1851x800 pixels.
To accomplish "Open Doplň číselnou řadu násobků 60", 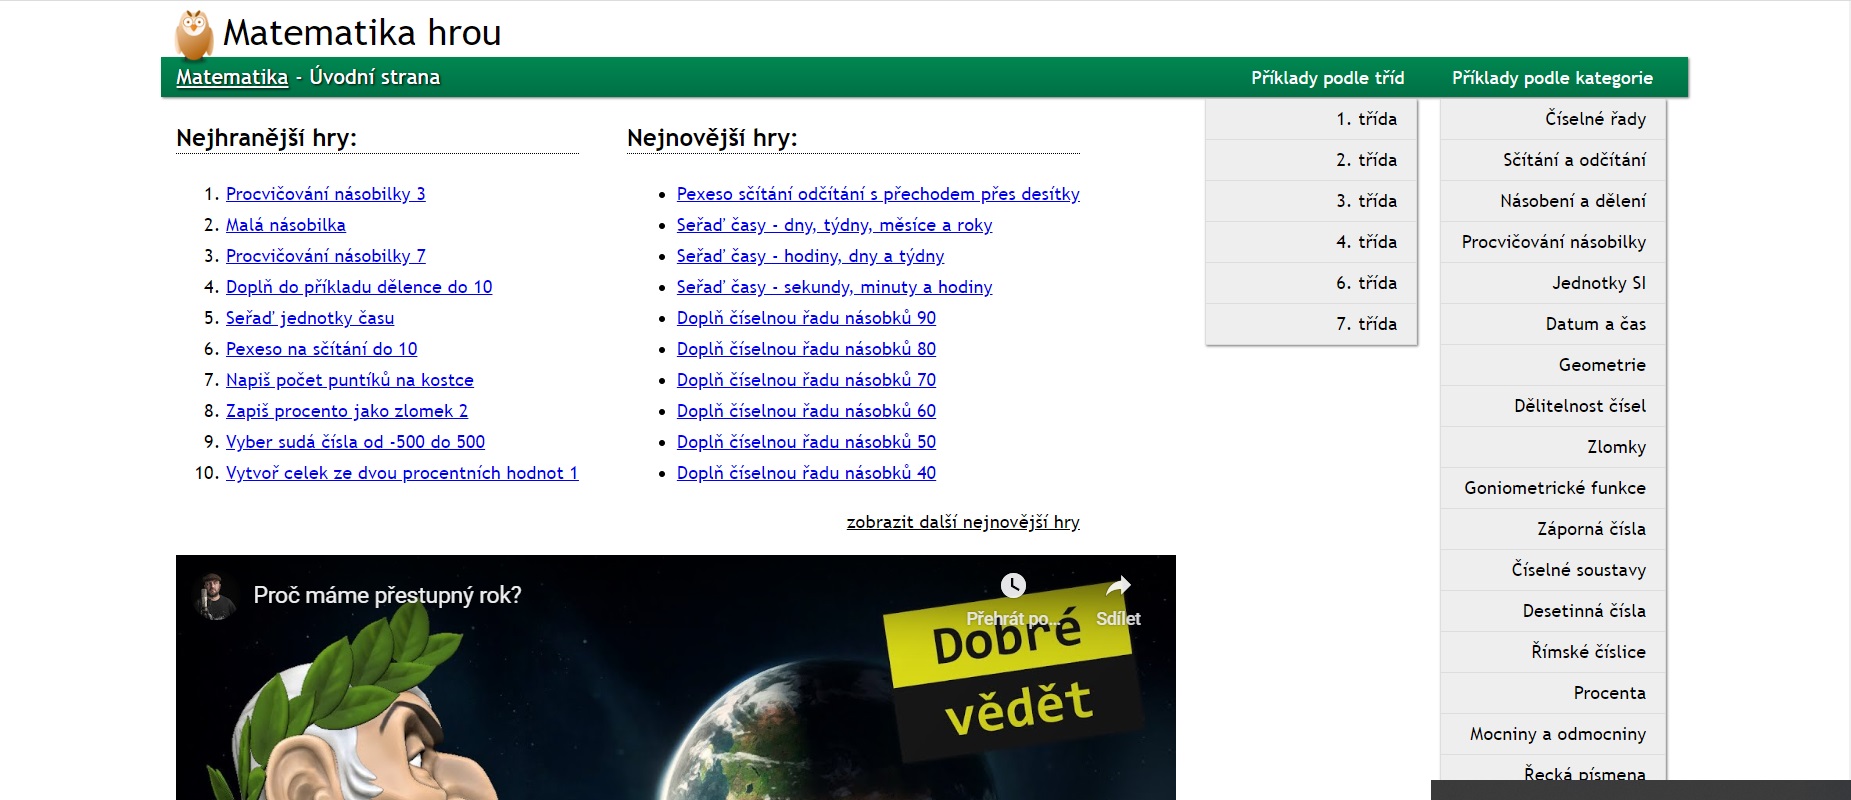I will [x=806, y=411].
